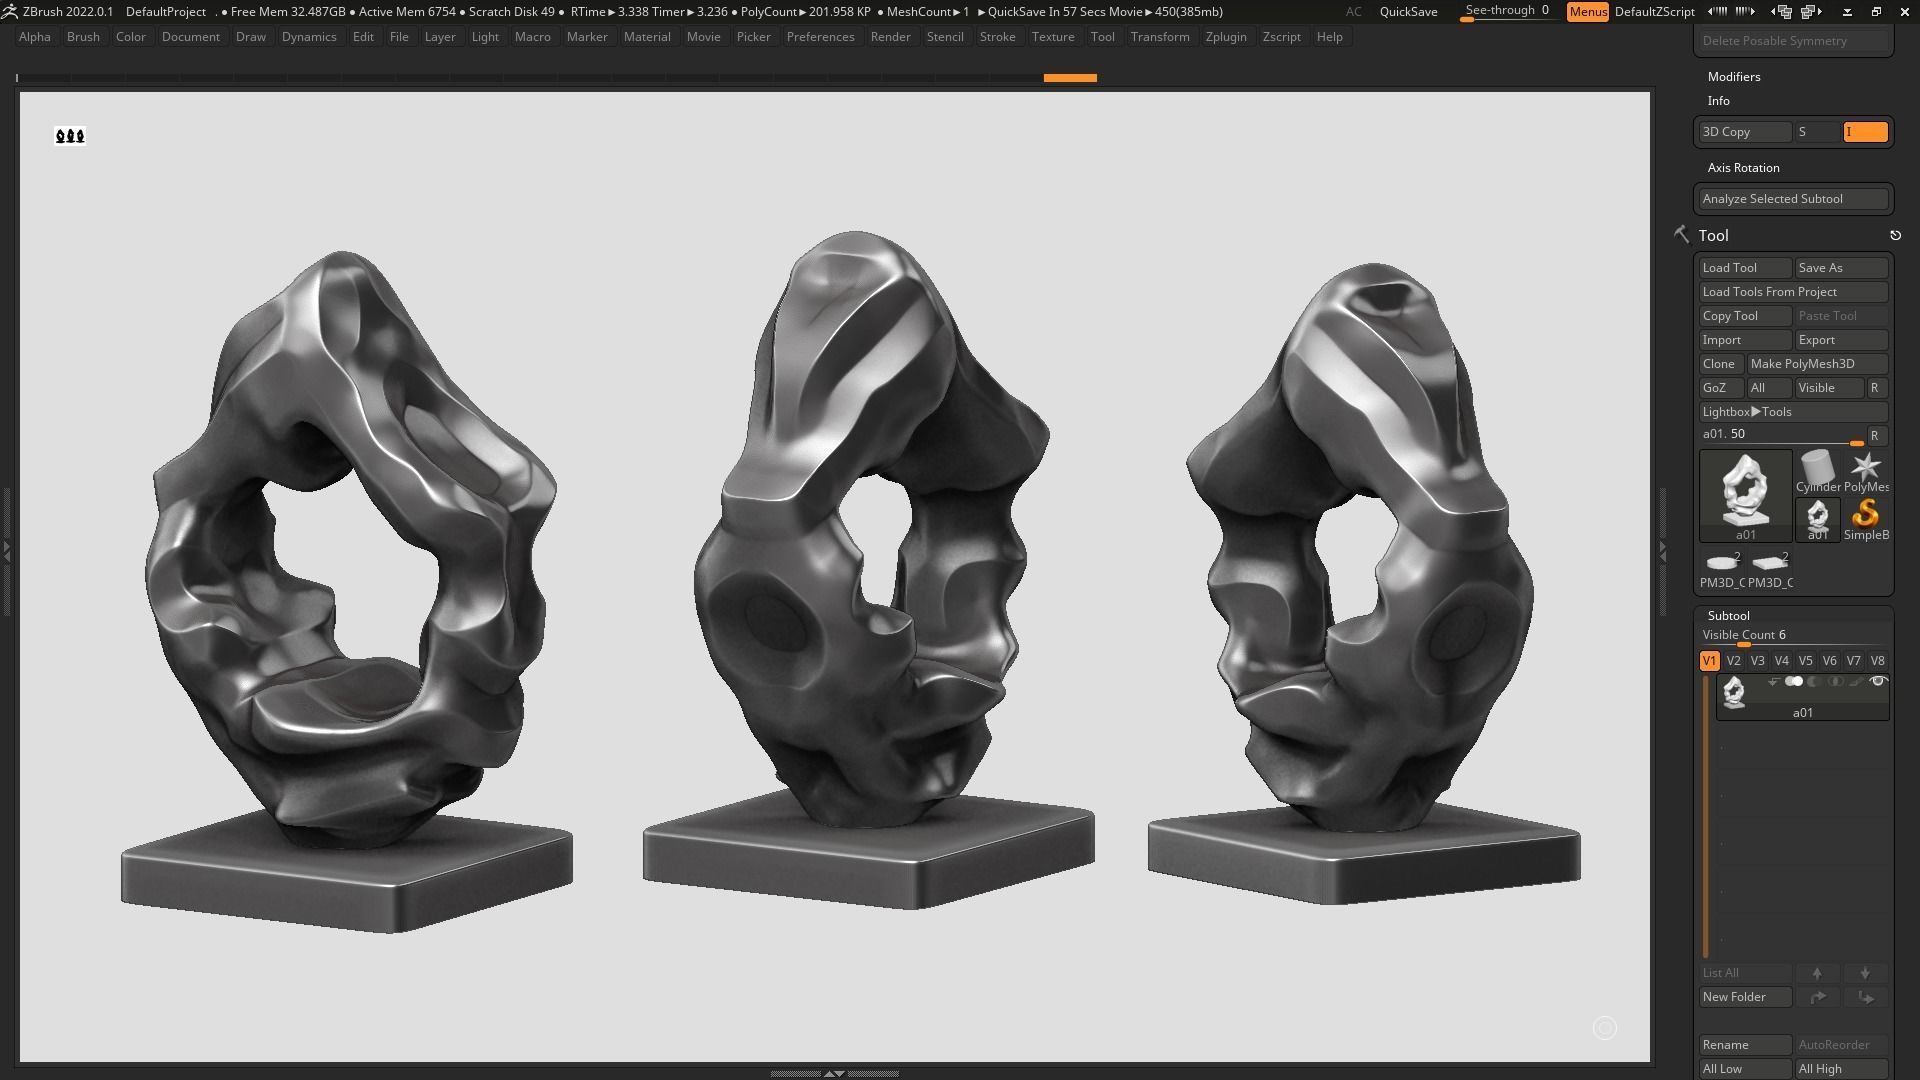
Task: Click the canvas corner circle icon
Action: 1605,1028
